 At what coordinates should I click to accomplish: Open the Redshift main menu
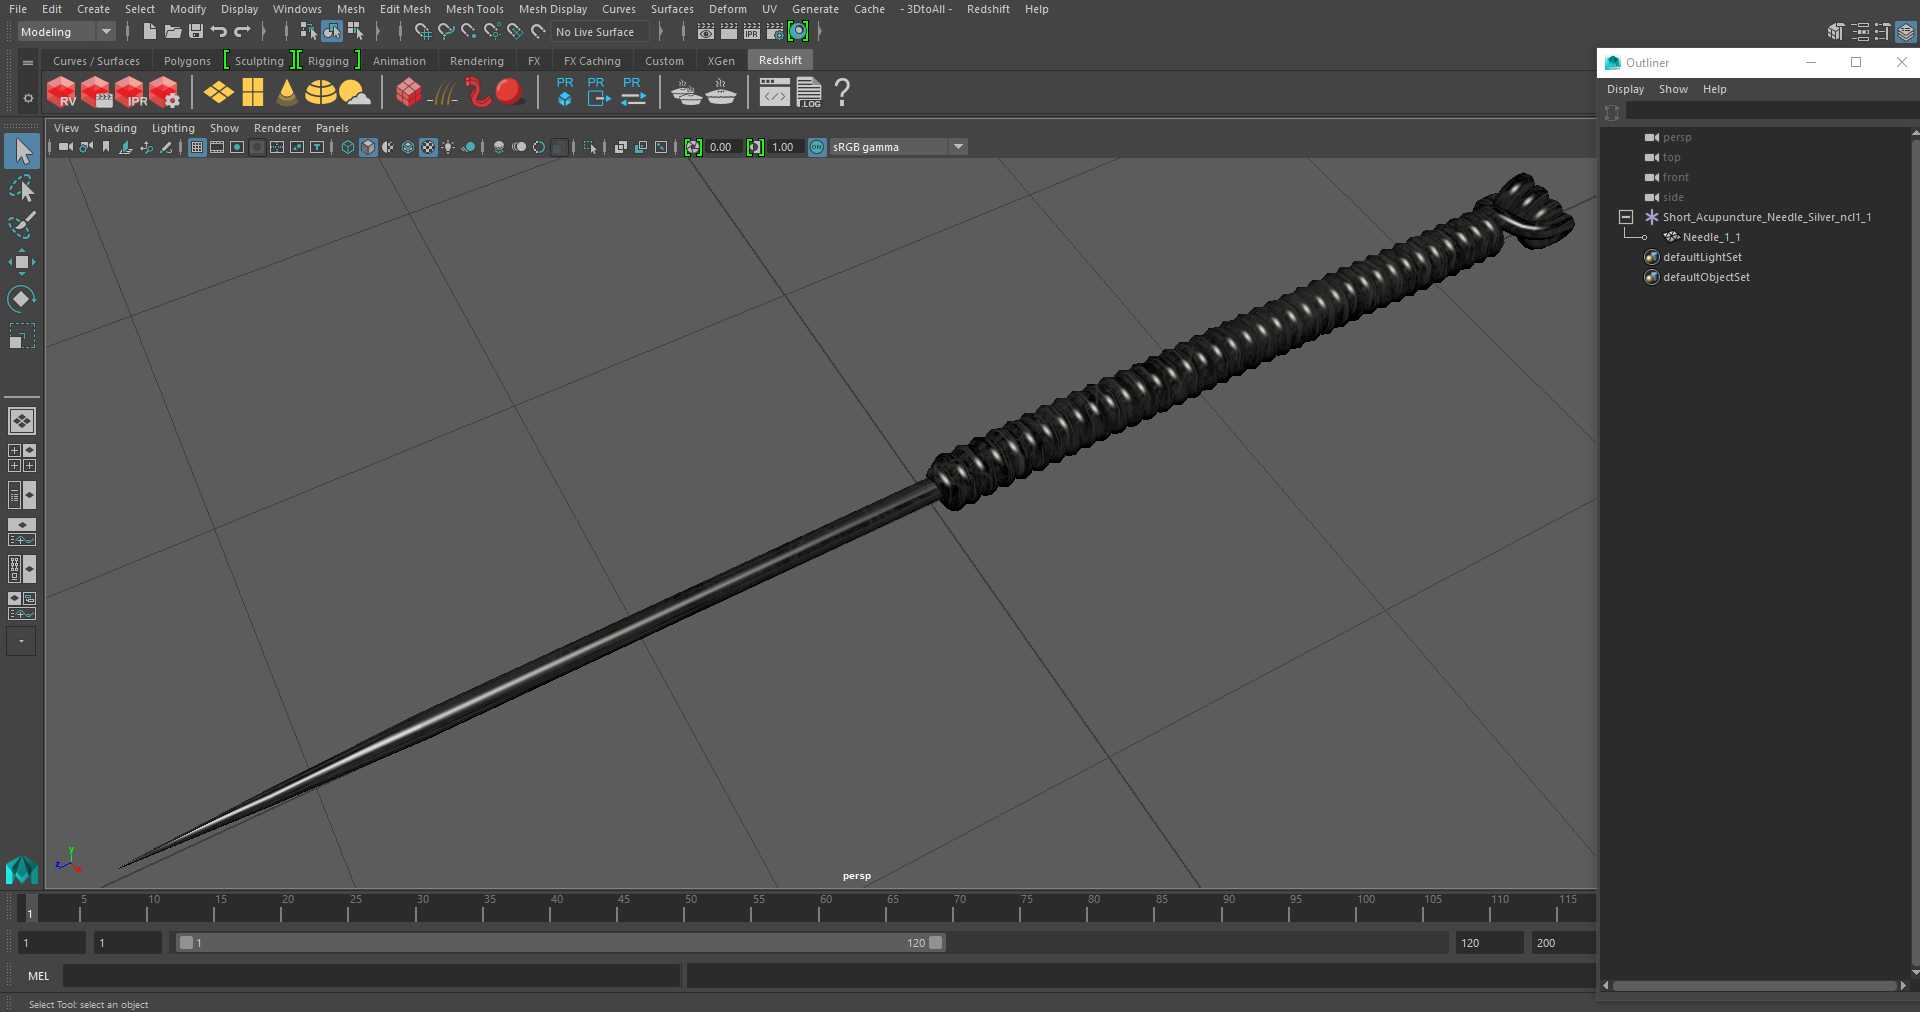pyautogui.click(x=988, y=9)
